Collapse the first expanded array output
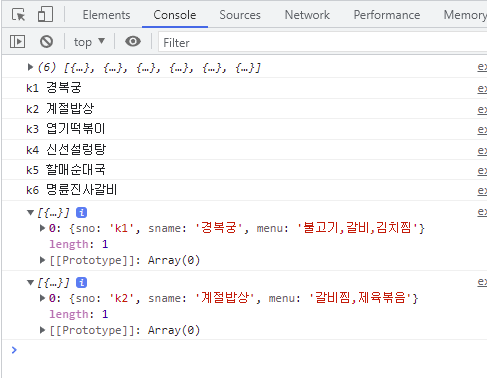The height and width of the screenshot is (378, 487). point(30,212)
